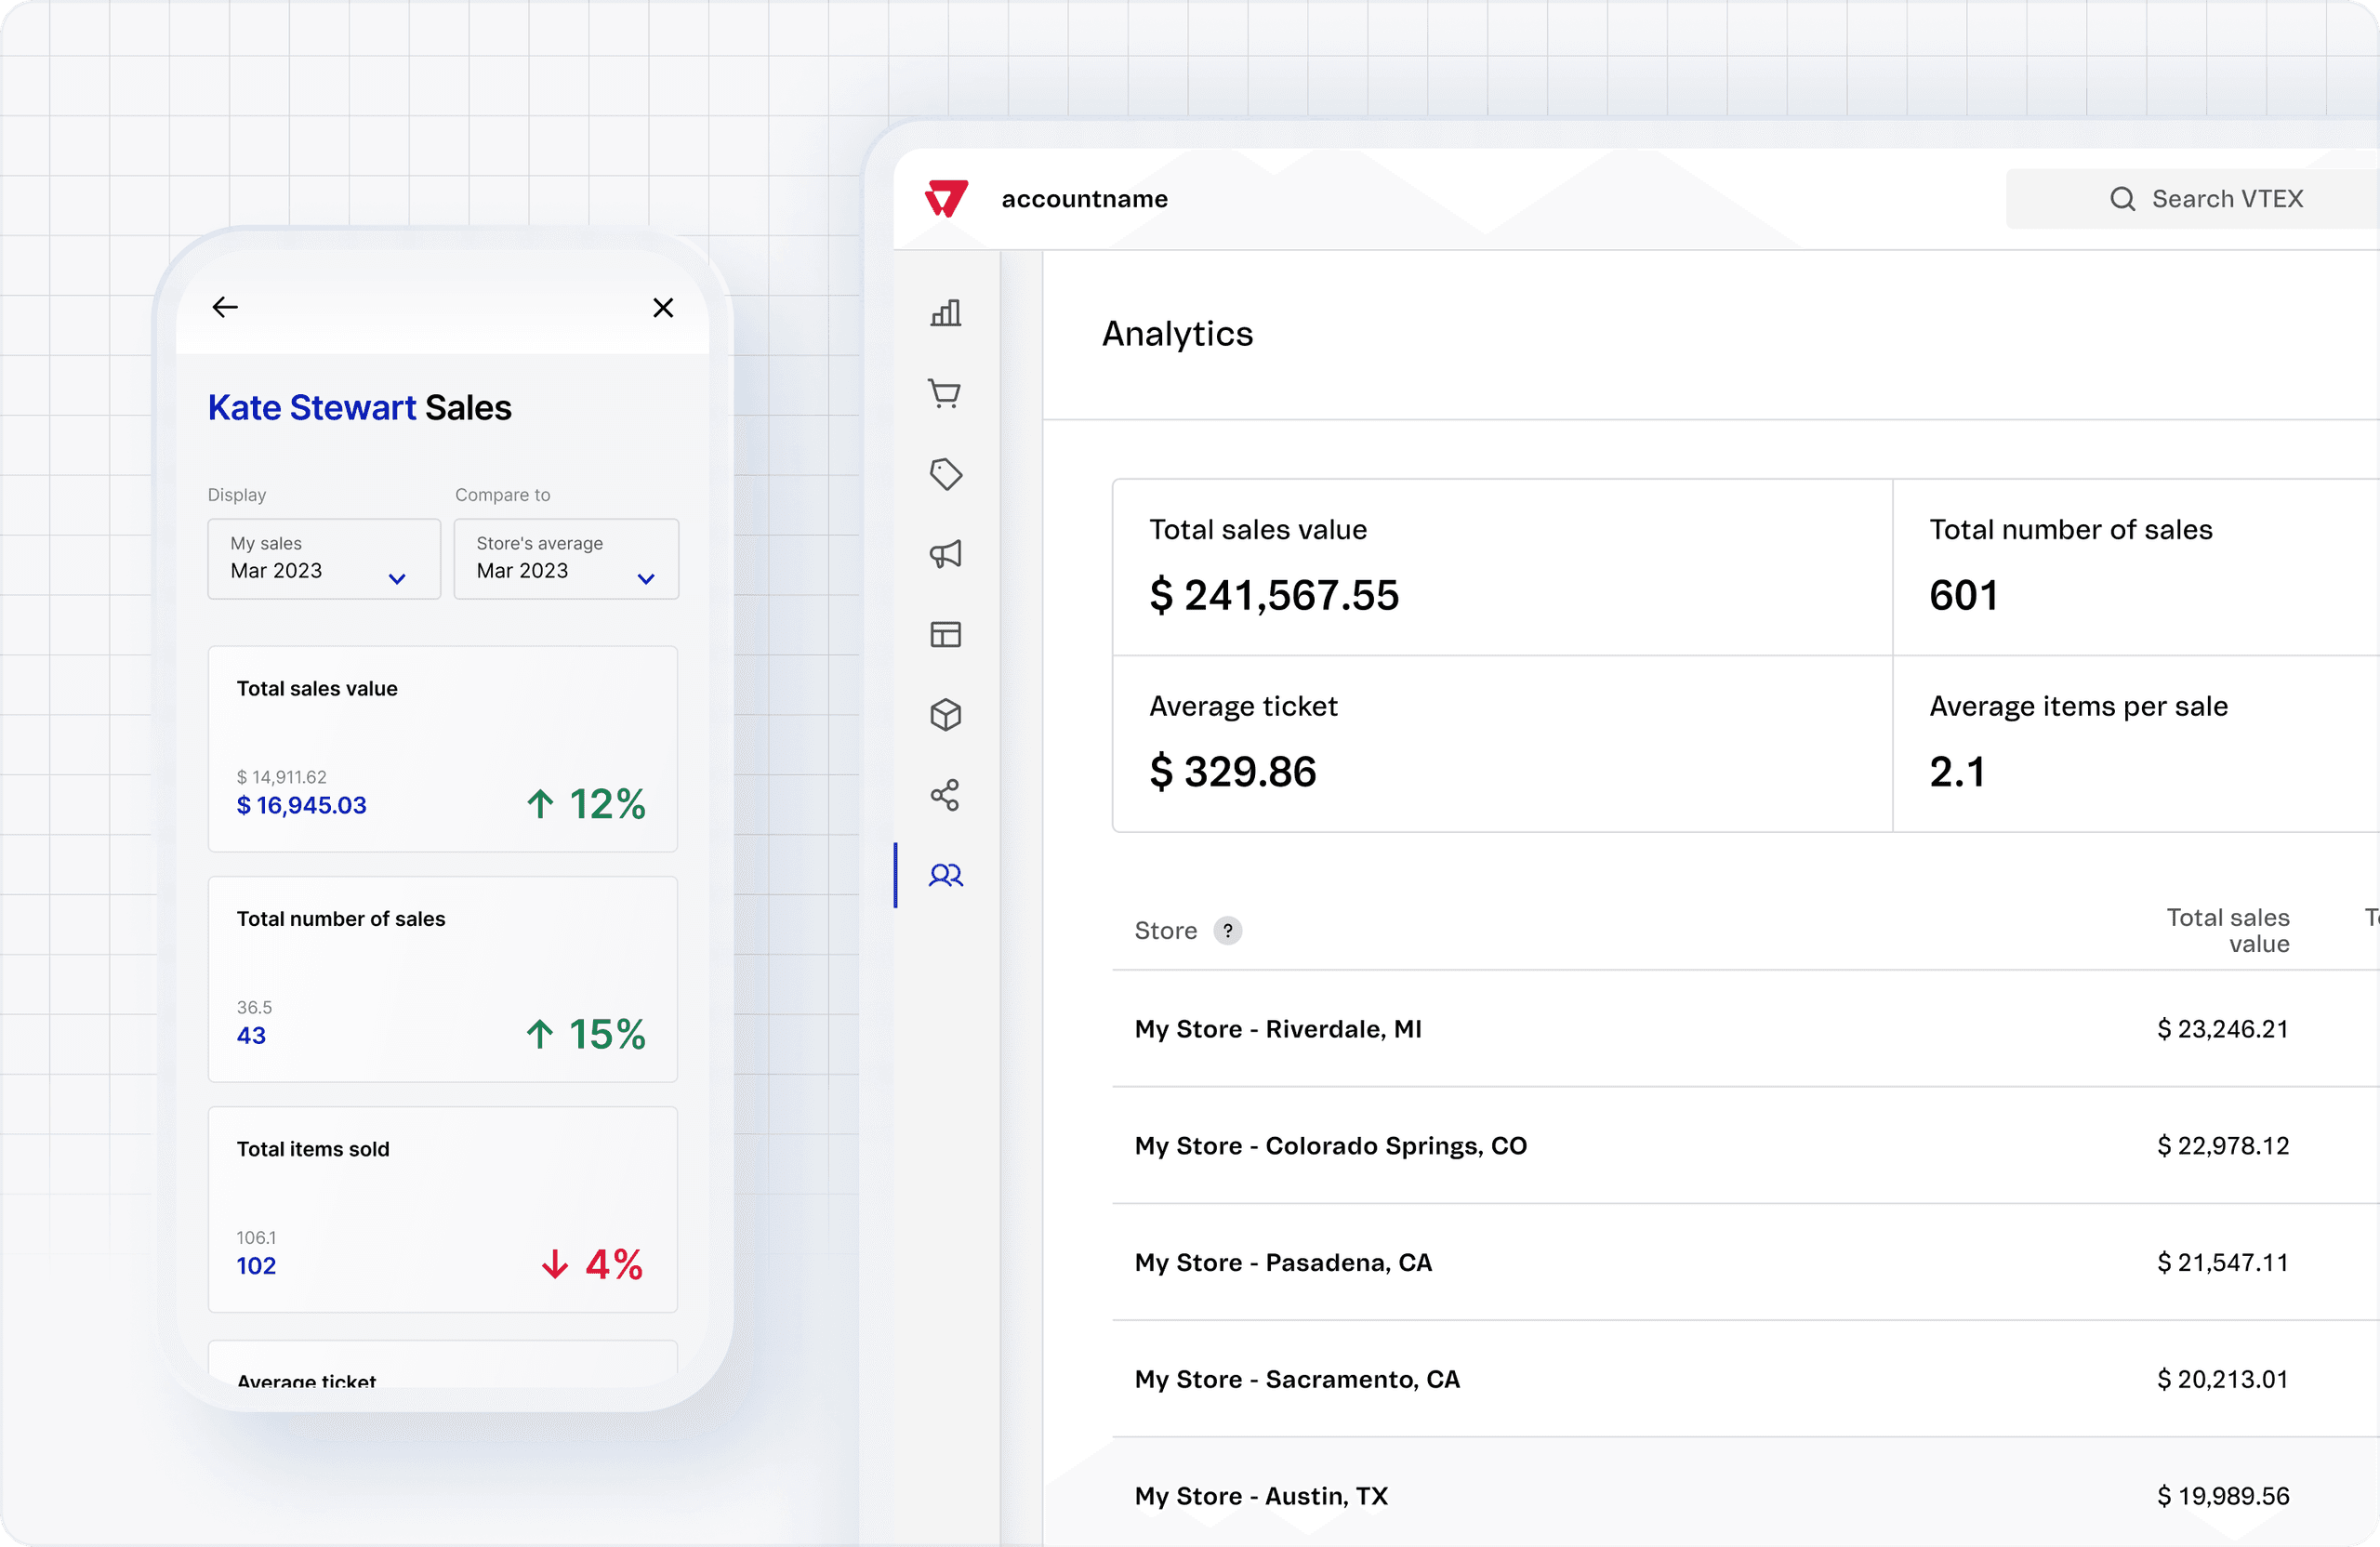Open the My sales Mar 2023 dropdown
Viewport: 2380px width, 1547px height.
(x=323, y=559)
